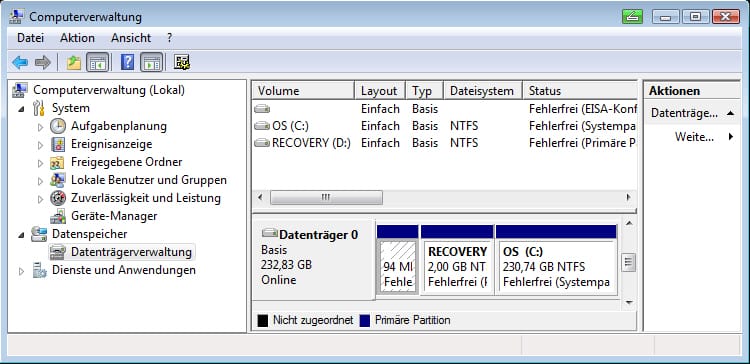Image resolution: width=750 pixels, height=364 pixels.
Task: Open the Datei menu
Action: coord(30,38)
